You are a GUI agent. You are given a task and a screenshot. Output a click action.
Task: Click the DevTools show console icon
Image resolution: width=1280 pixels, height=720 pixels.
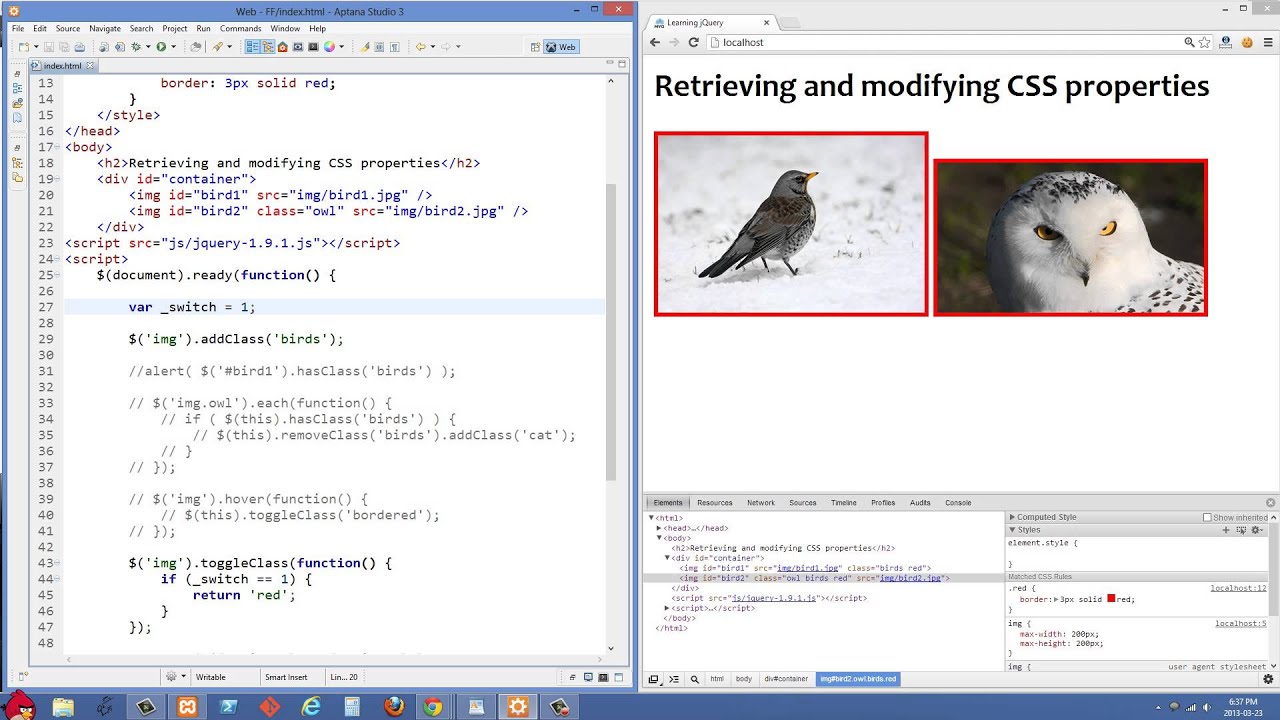pos(673,679)
